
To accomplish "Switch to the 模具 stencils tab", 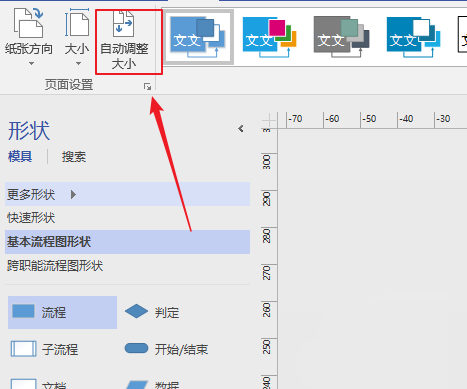I will (x=20, y=156).
